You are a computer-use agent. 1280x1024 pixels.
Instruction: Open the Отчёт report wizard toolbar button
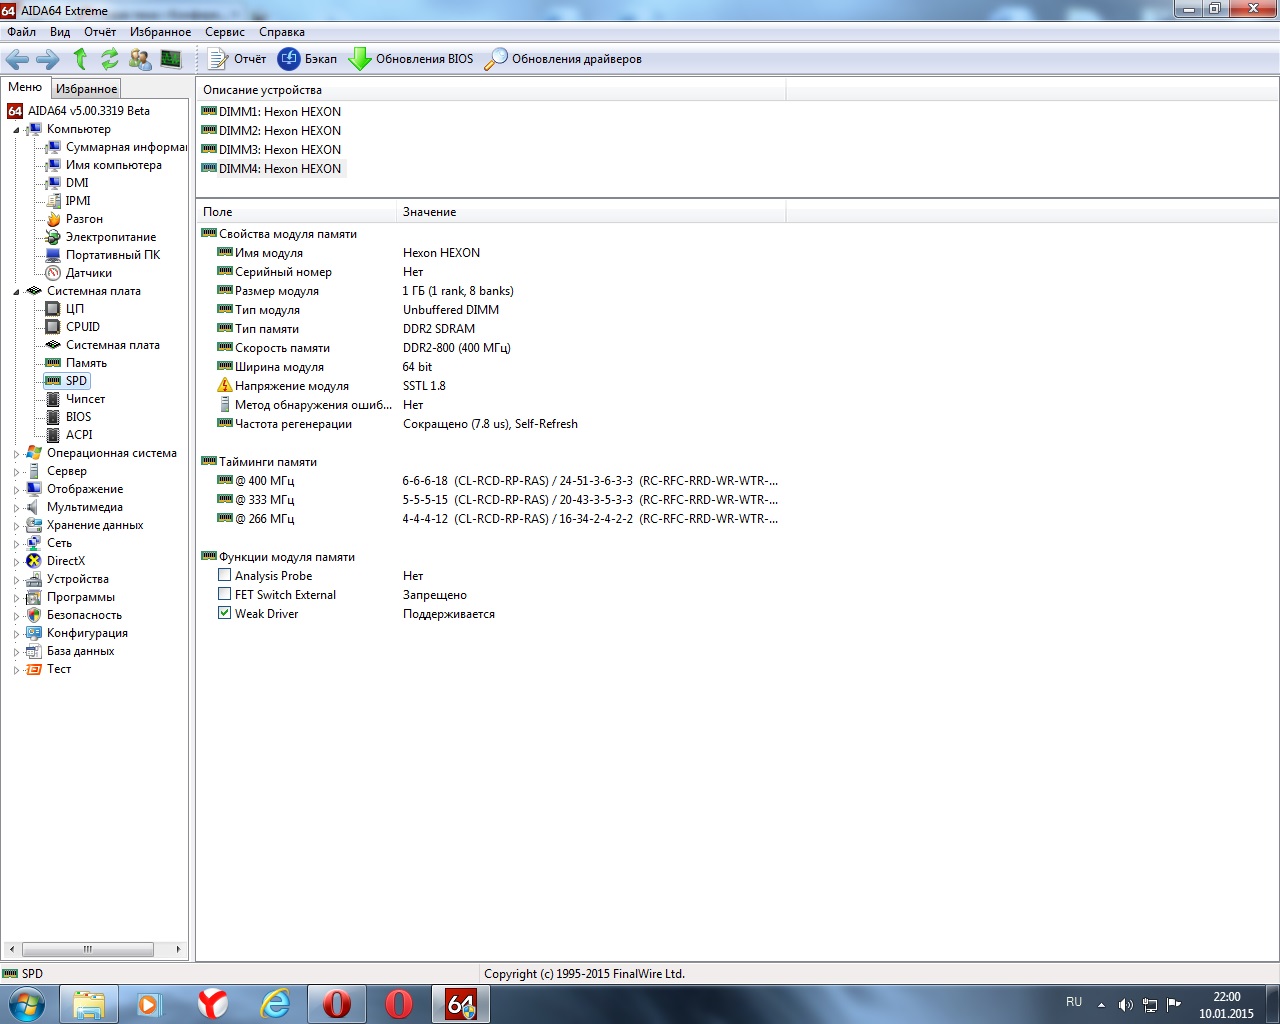[237, 59]
